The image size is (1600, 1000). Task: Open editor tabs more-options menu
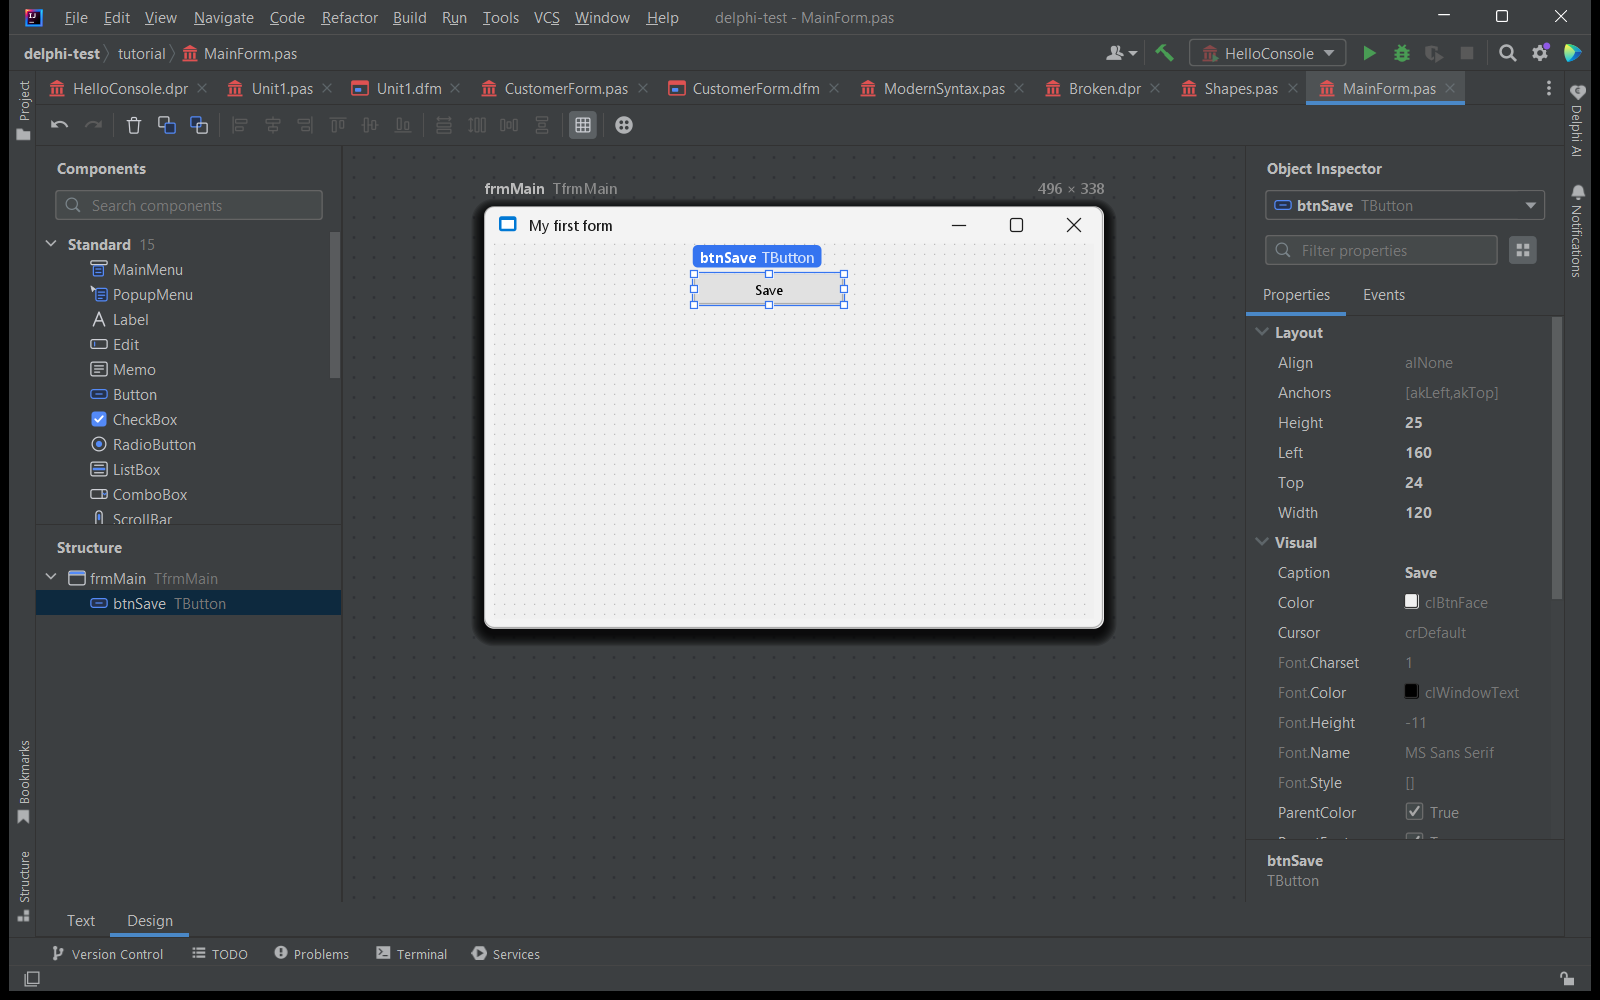[1549, 88]
